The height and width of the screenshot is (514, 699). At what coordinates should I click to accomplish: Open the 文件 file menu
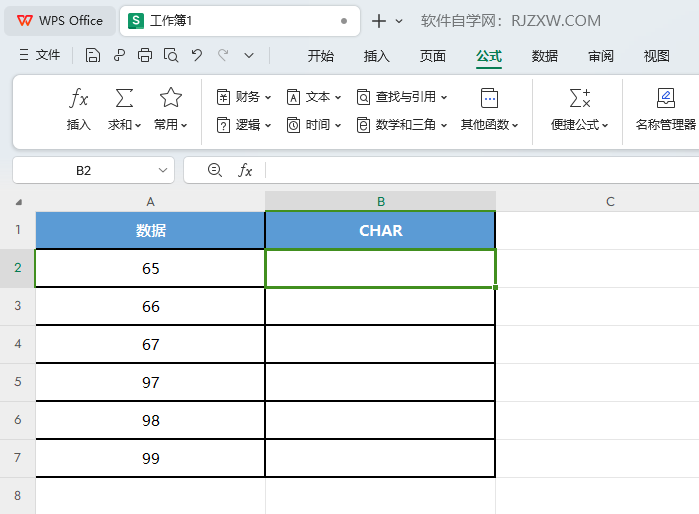point(40,55)
